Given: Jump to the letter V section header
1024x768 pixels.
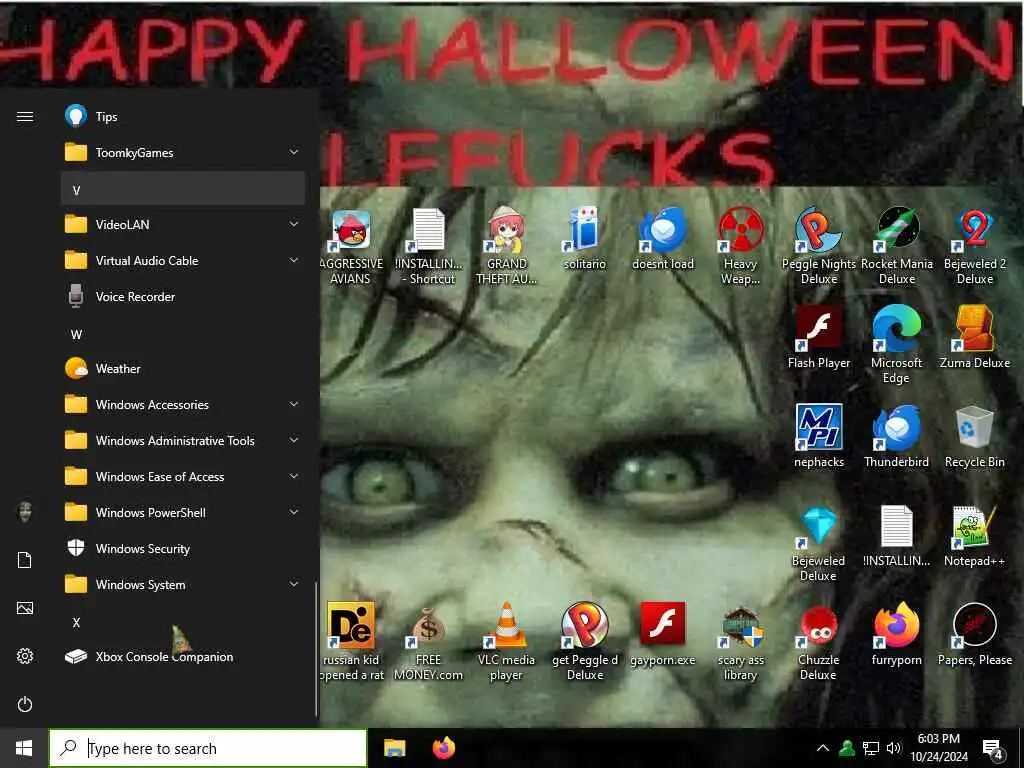Looking at the screenshot, I should pos(184,189).
